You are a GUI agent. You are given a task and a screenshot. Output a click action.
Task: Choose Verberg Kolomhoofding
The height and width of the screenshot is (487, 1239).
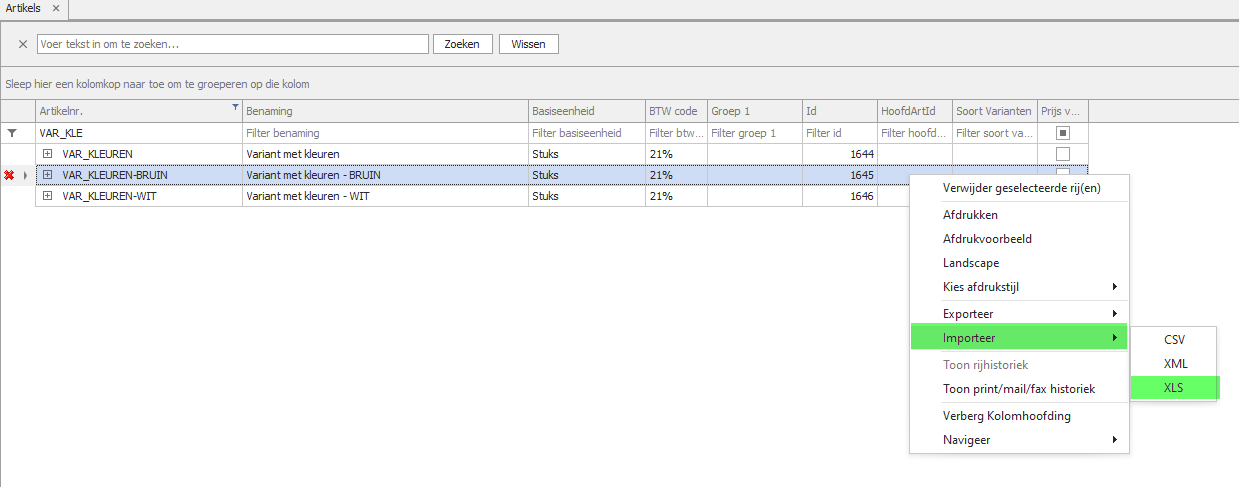(x=1020, y=416)
